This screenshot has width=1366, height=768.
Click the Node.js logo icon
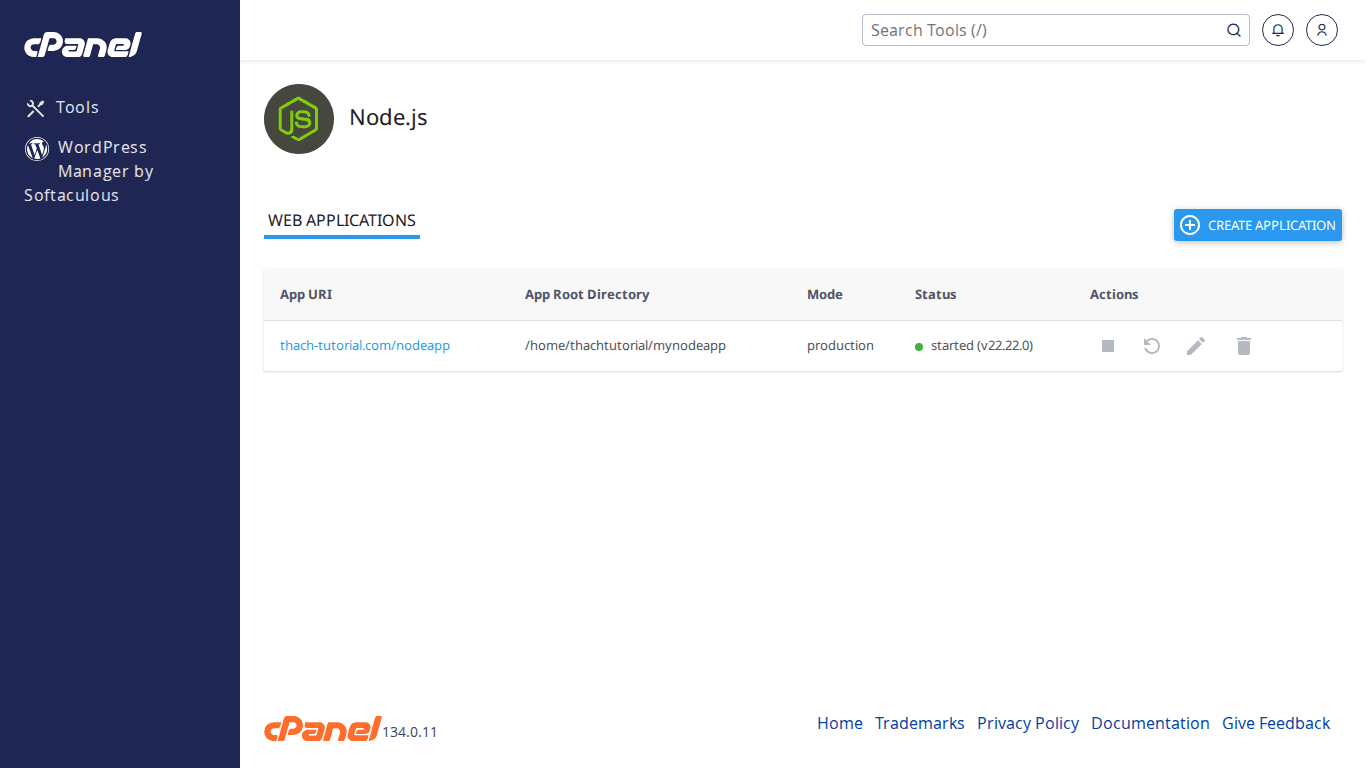pyautogui.click(x=299, y=119)
